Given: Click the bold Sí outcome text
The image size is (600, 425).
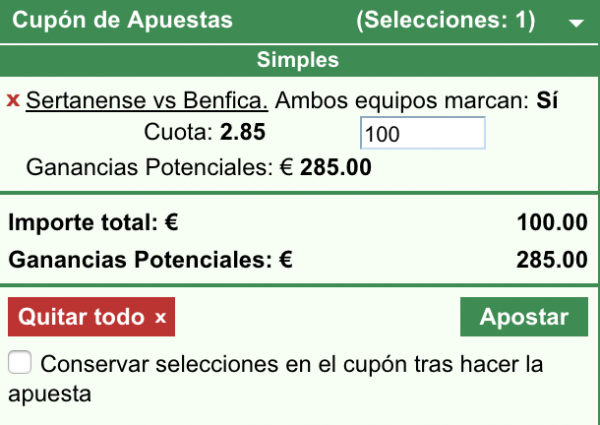Looking at the screenshot, I should pos(546,101).
